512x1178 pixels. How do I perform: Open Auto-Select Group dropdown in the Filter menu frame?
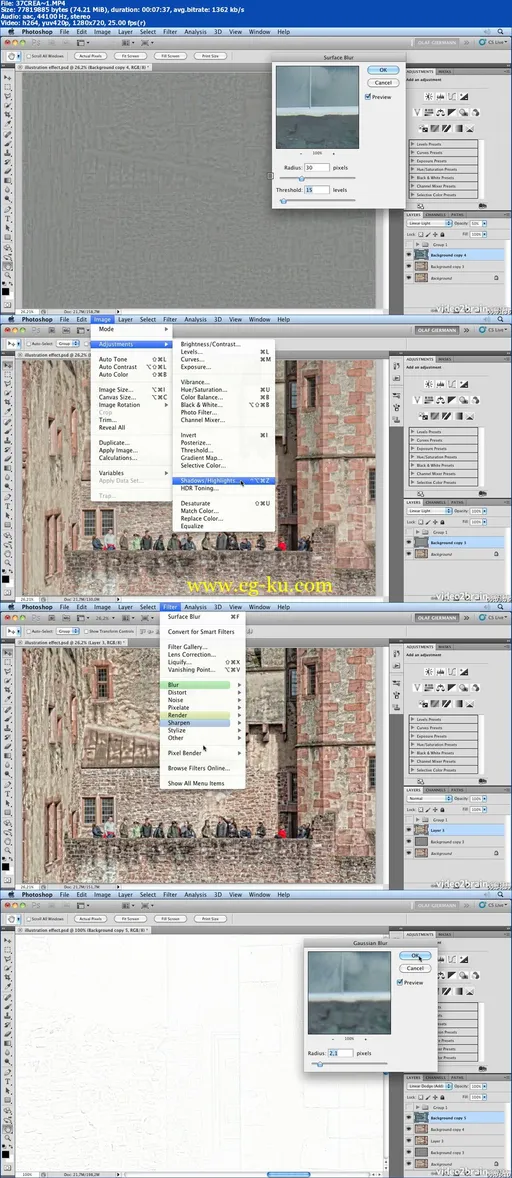[x=68, y=631]
